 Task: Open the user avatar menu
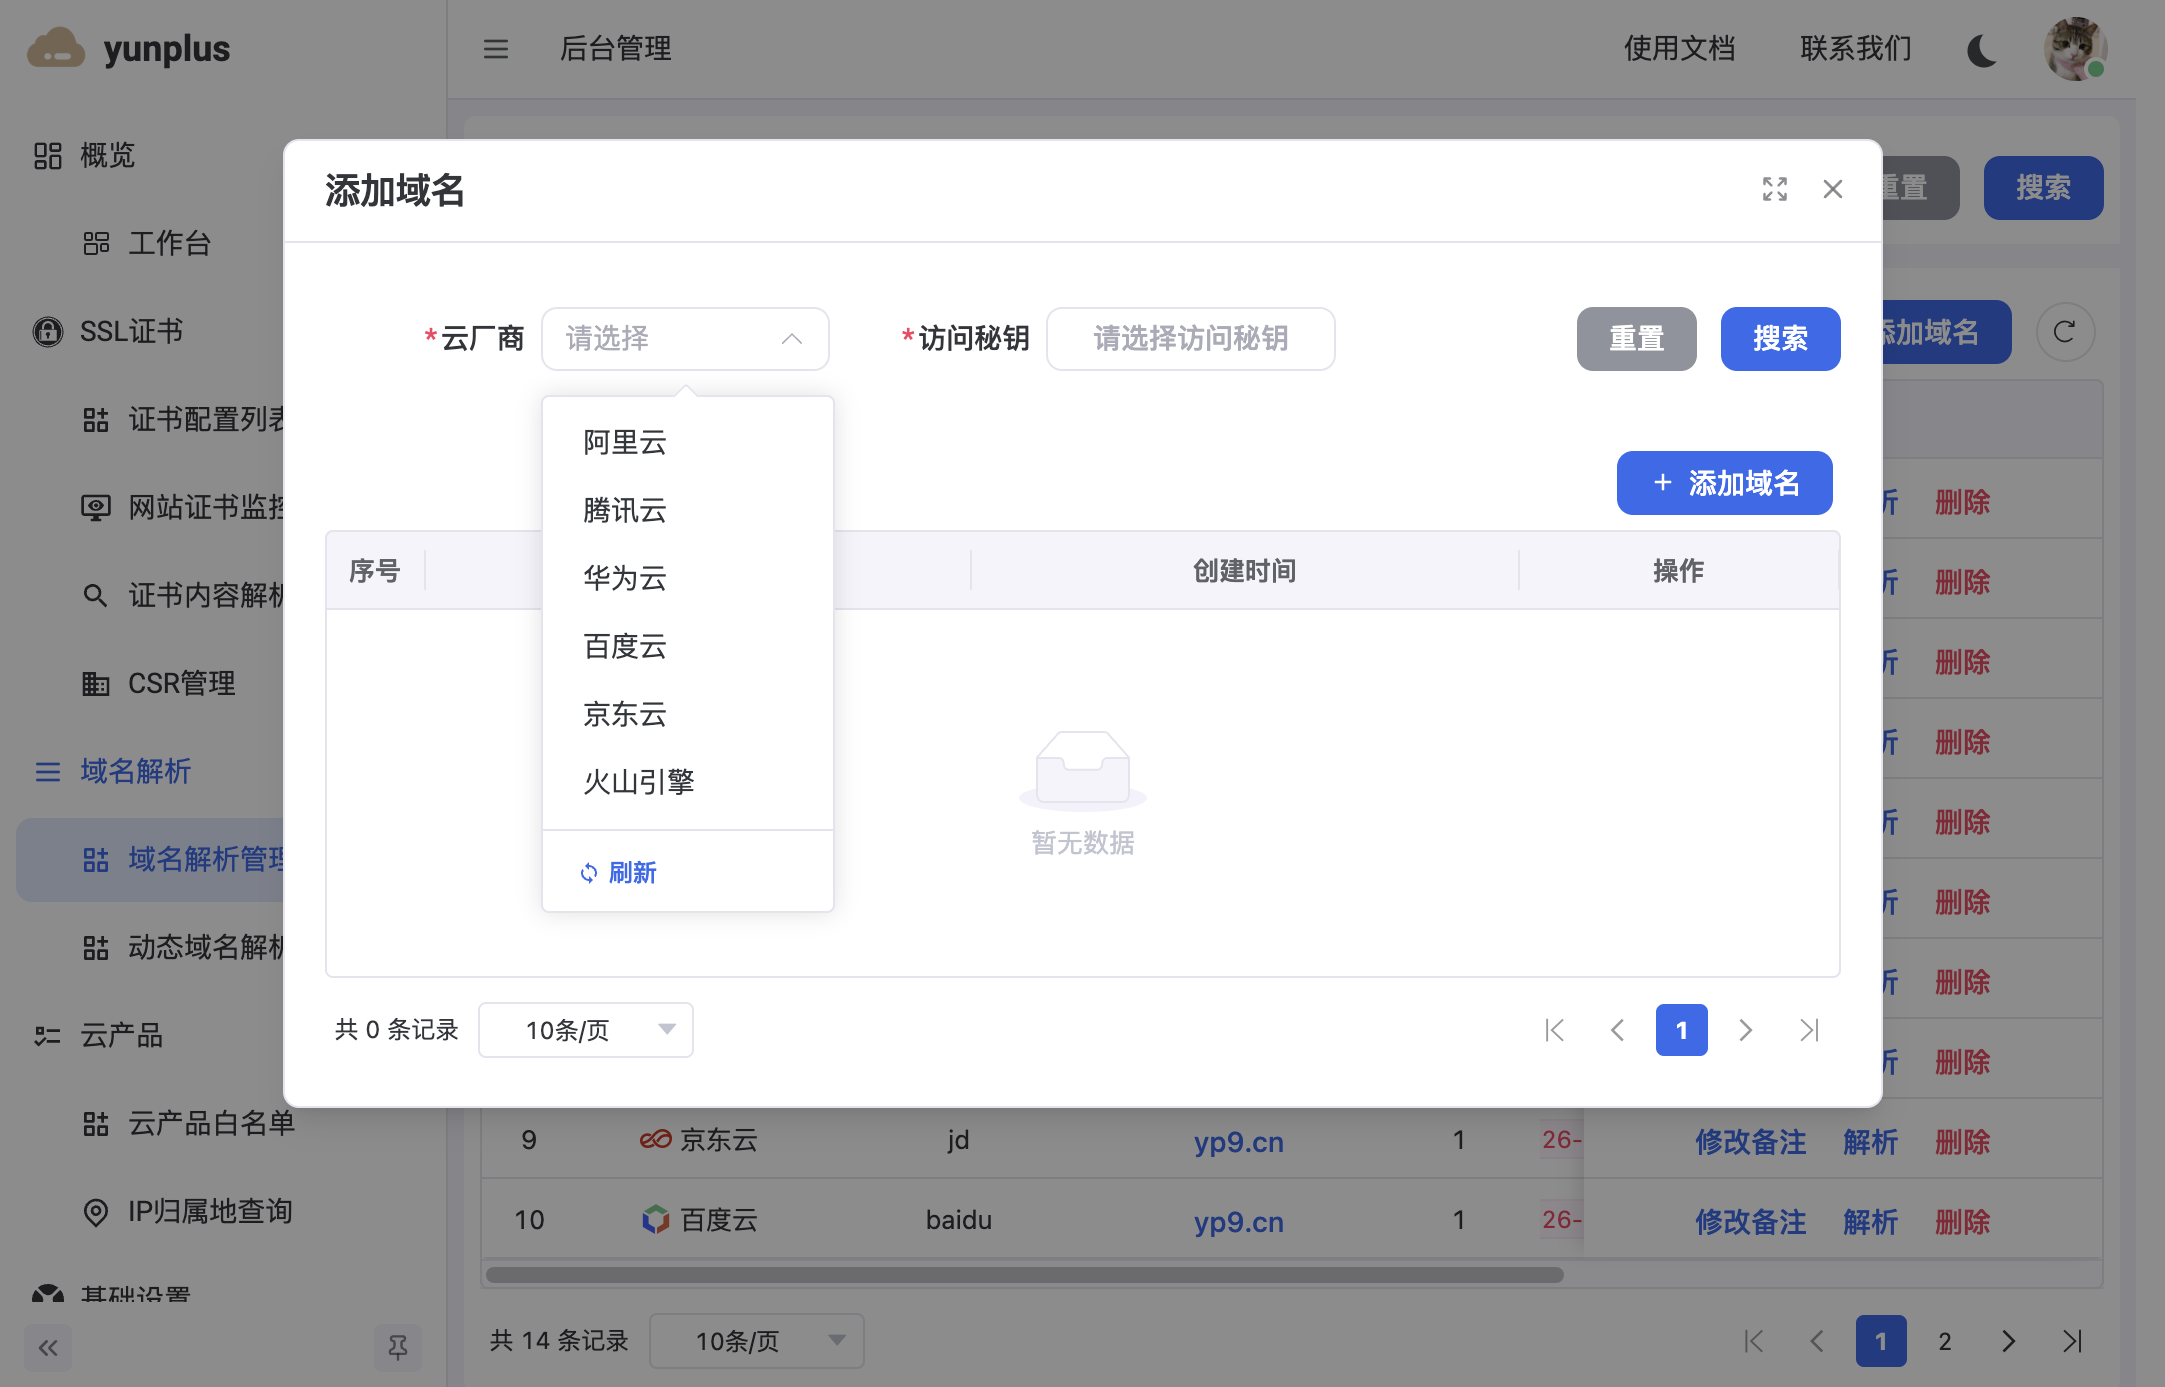point(2076,48)
